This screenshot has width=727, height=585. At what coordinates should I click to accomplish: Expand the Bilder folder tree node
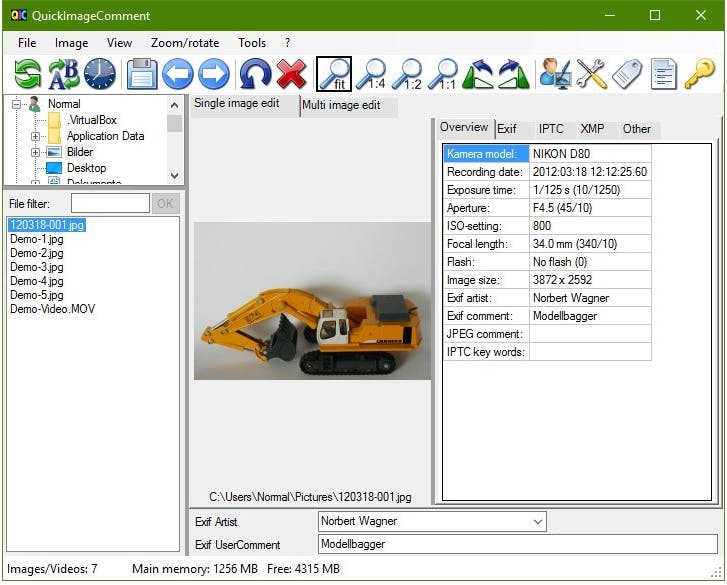tap(35, 152)
